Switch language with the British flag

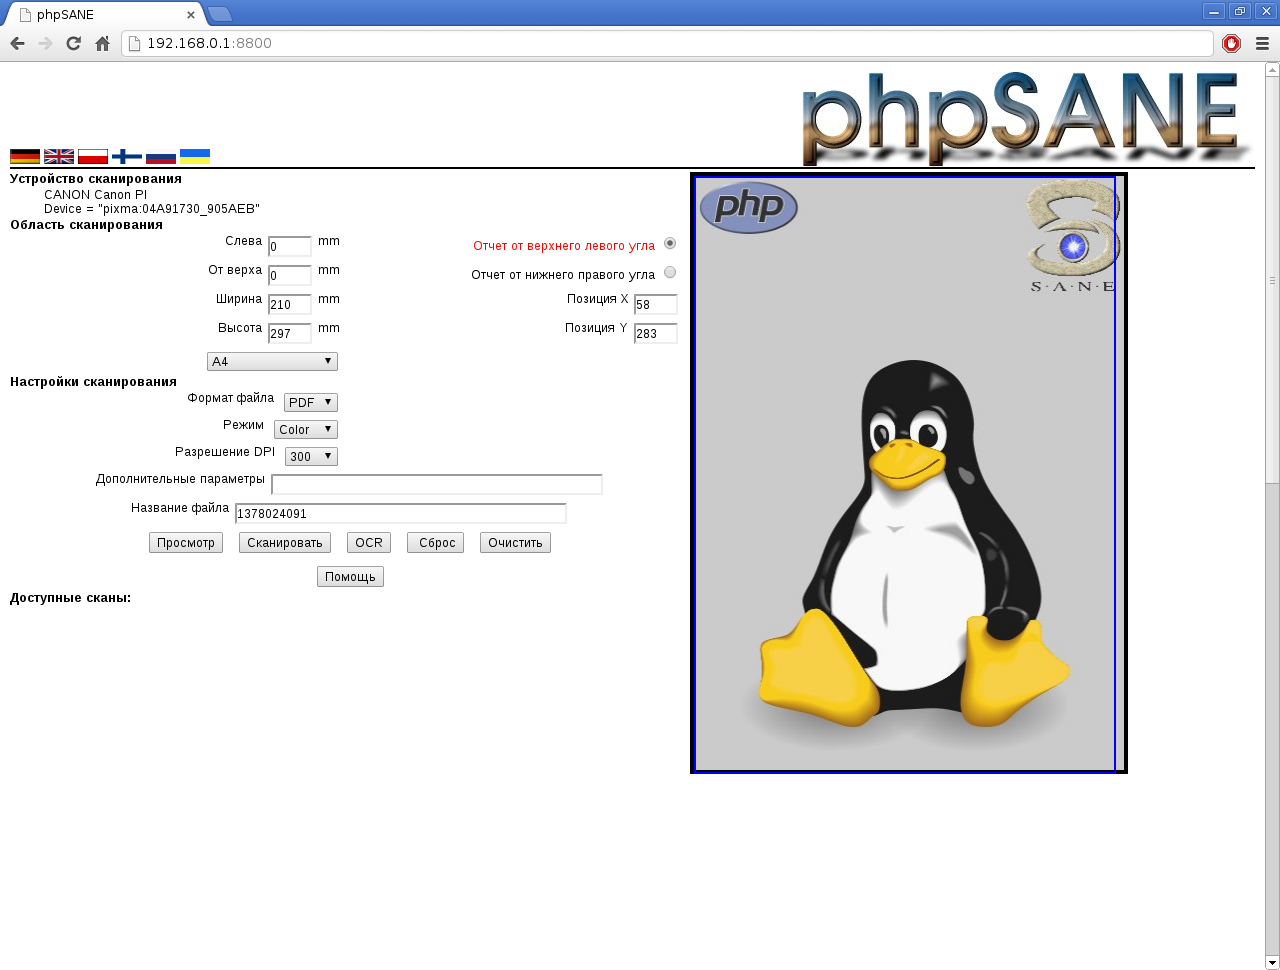[59, 156]
